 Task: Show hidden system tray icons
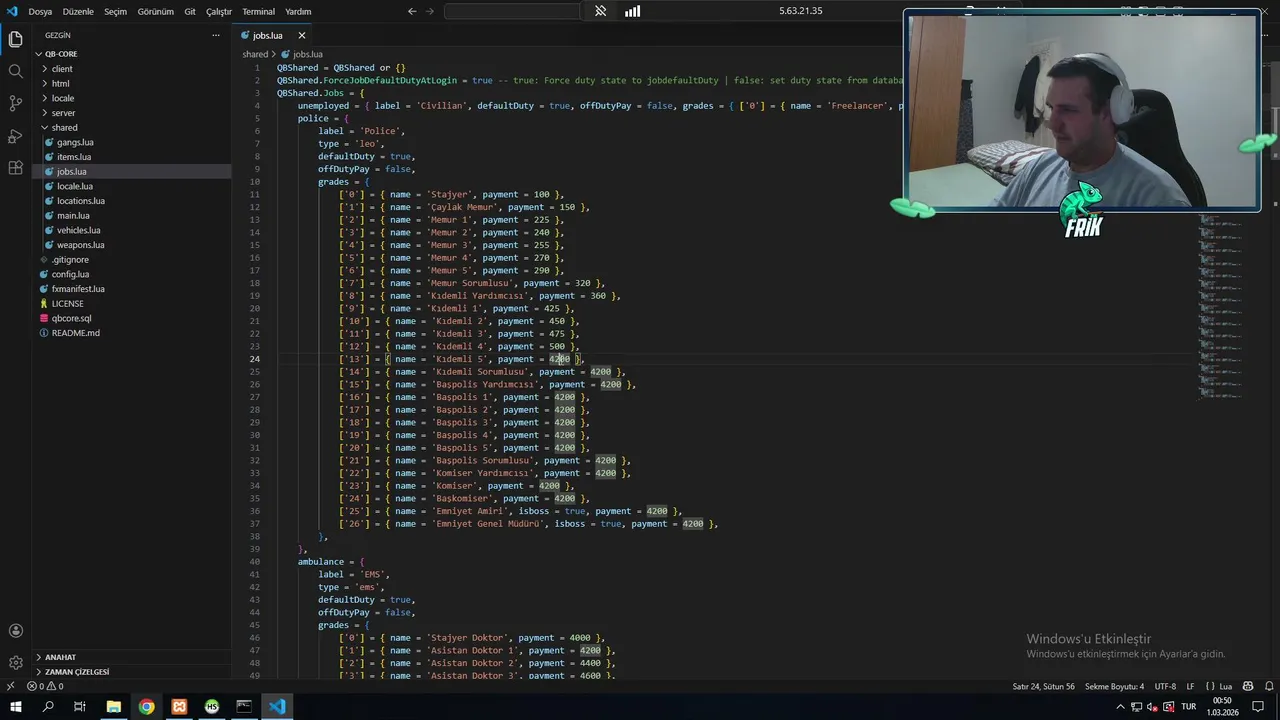1119,706
